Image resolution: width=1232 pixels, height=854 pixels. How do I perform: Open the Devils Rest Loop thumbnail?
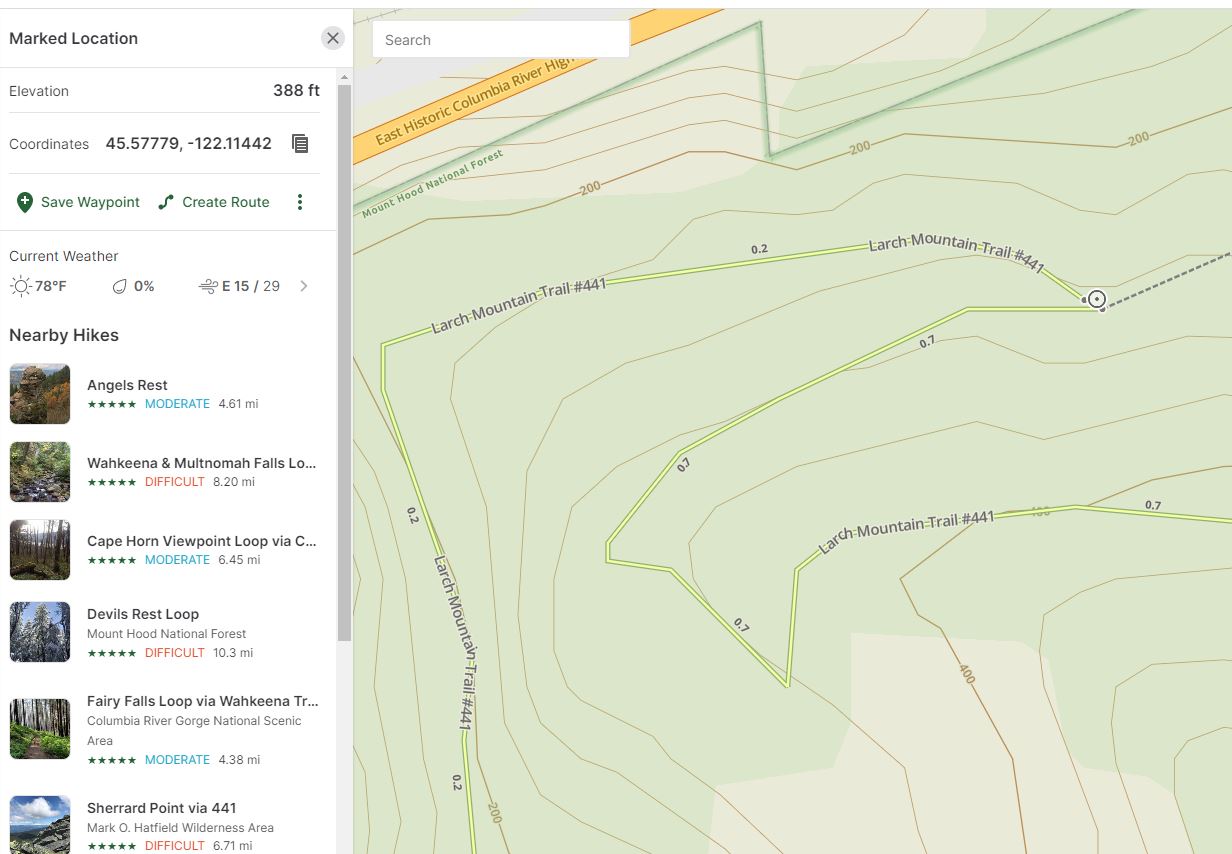[40, 632]
